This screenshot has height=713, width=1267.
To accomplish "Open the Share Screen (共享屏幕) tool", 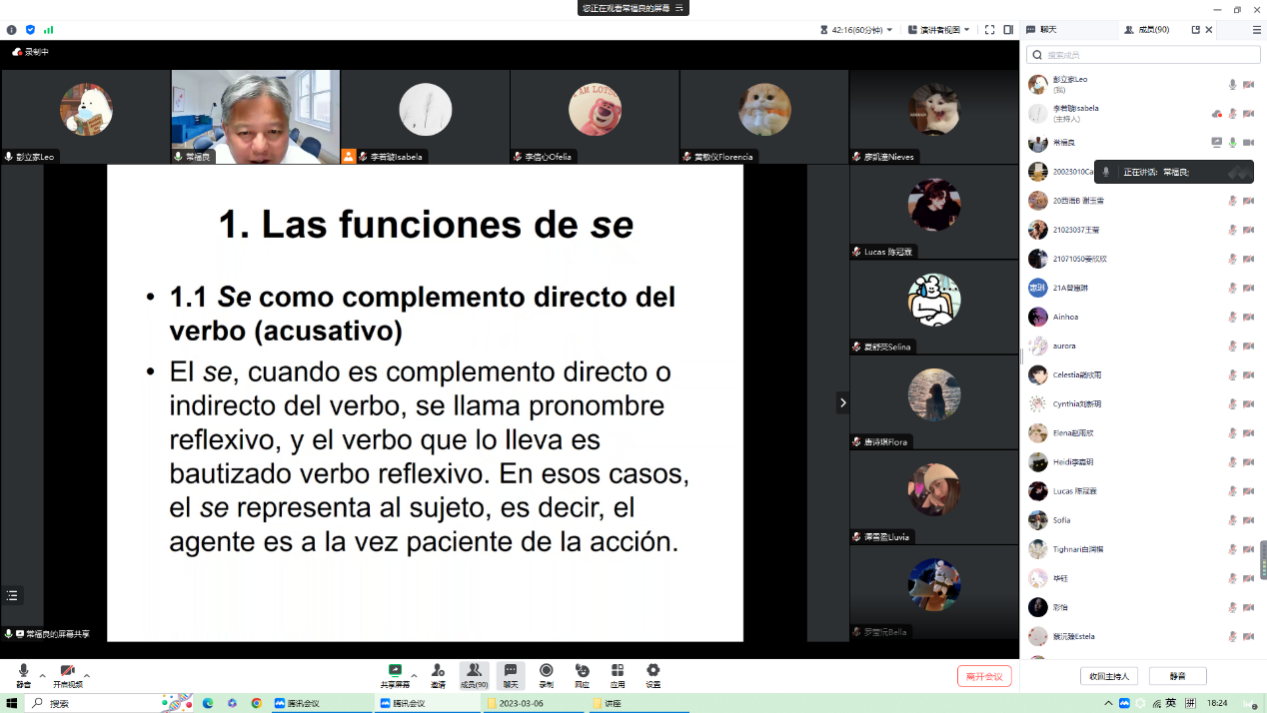I will coord(395,675).
